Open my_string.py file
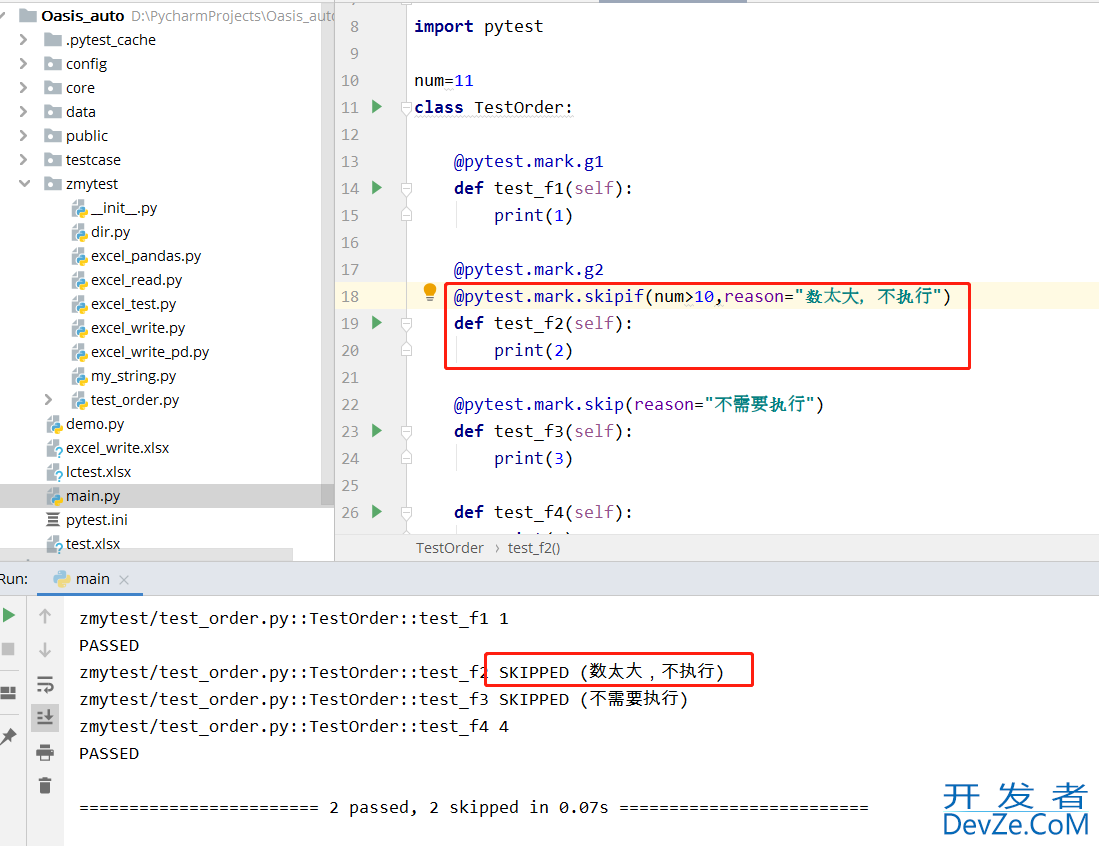Image resolution: width=1099 pixels, height=846 pixels. click(x=133, y=376)
